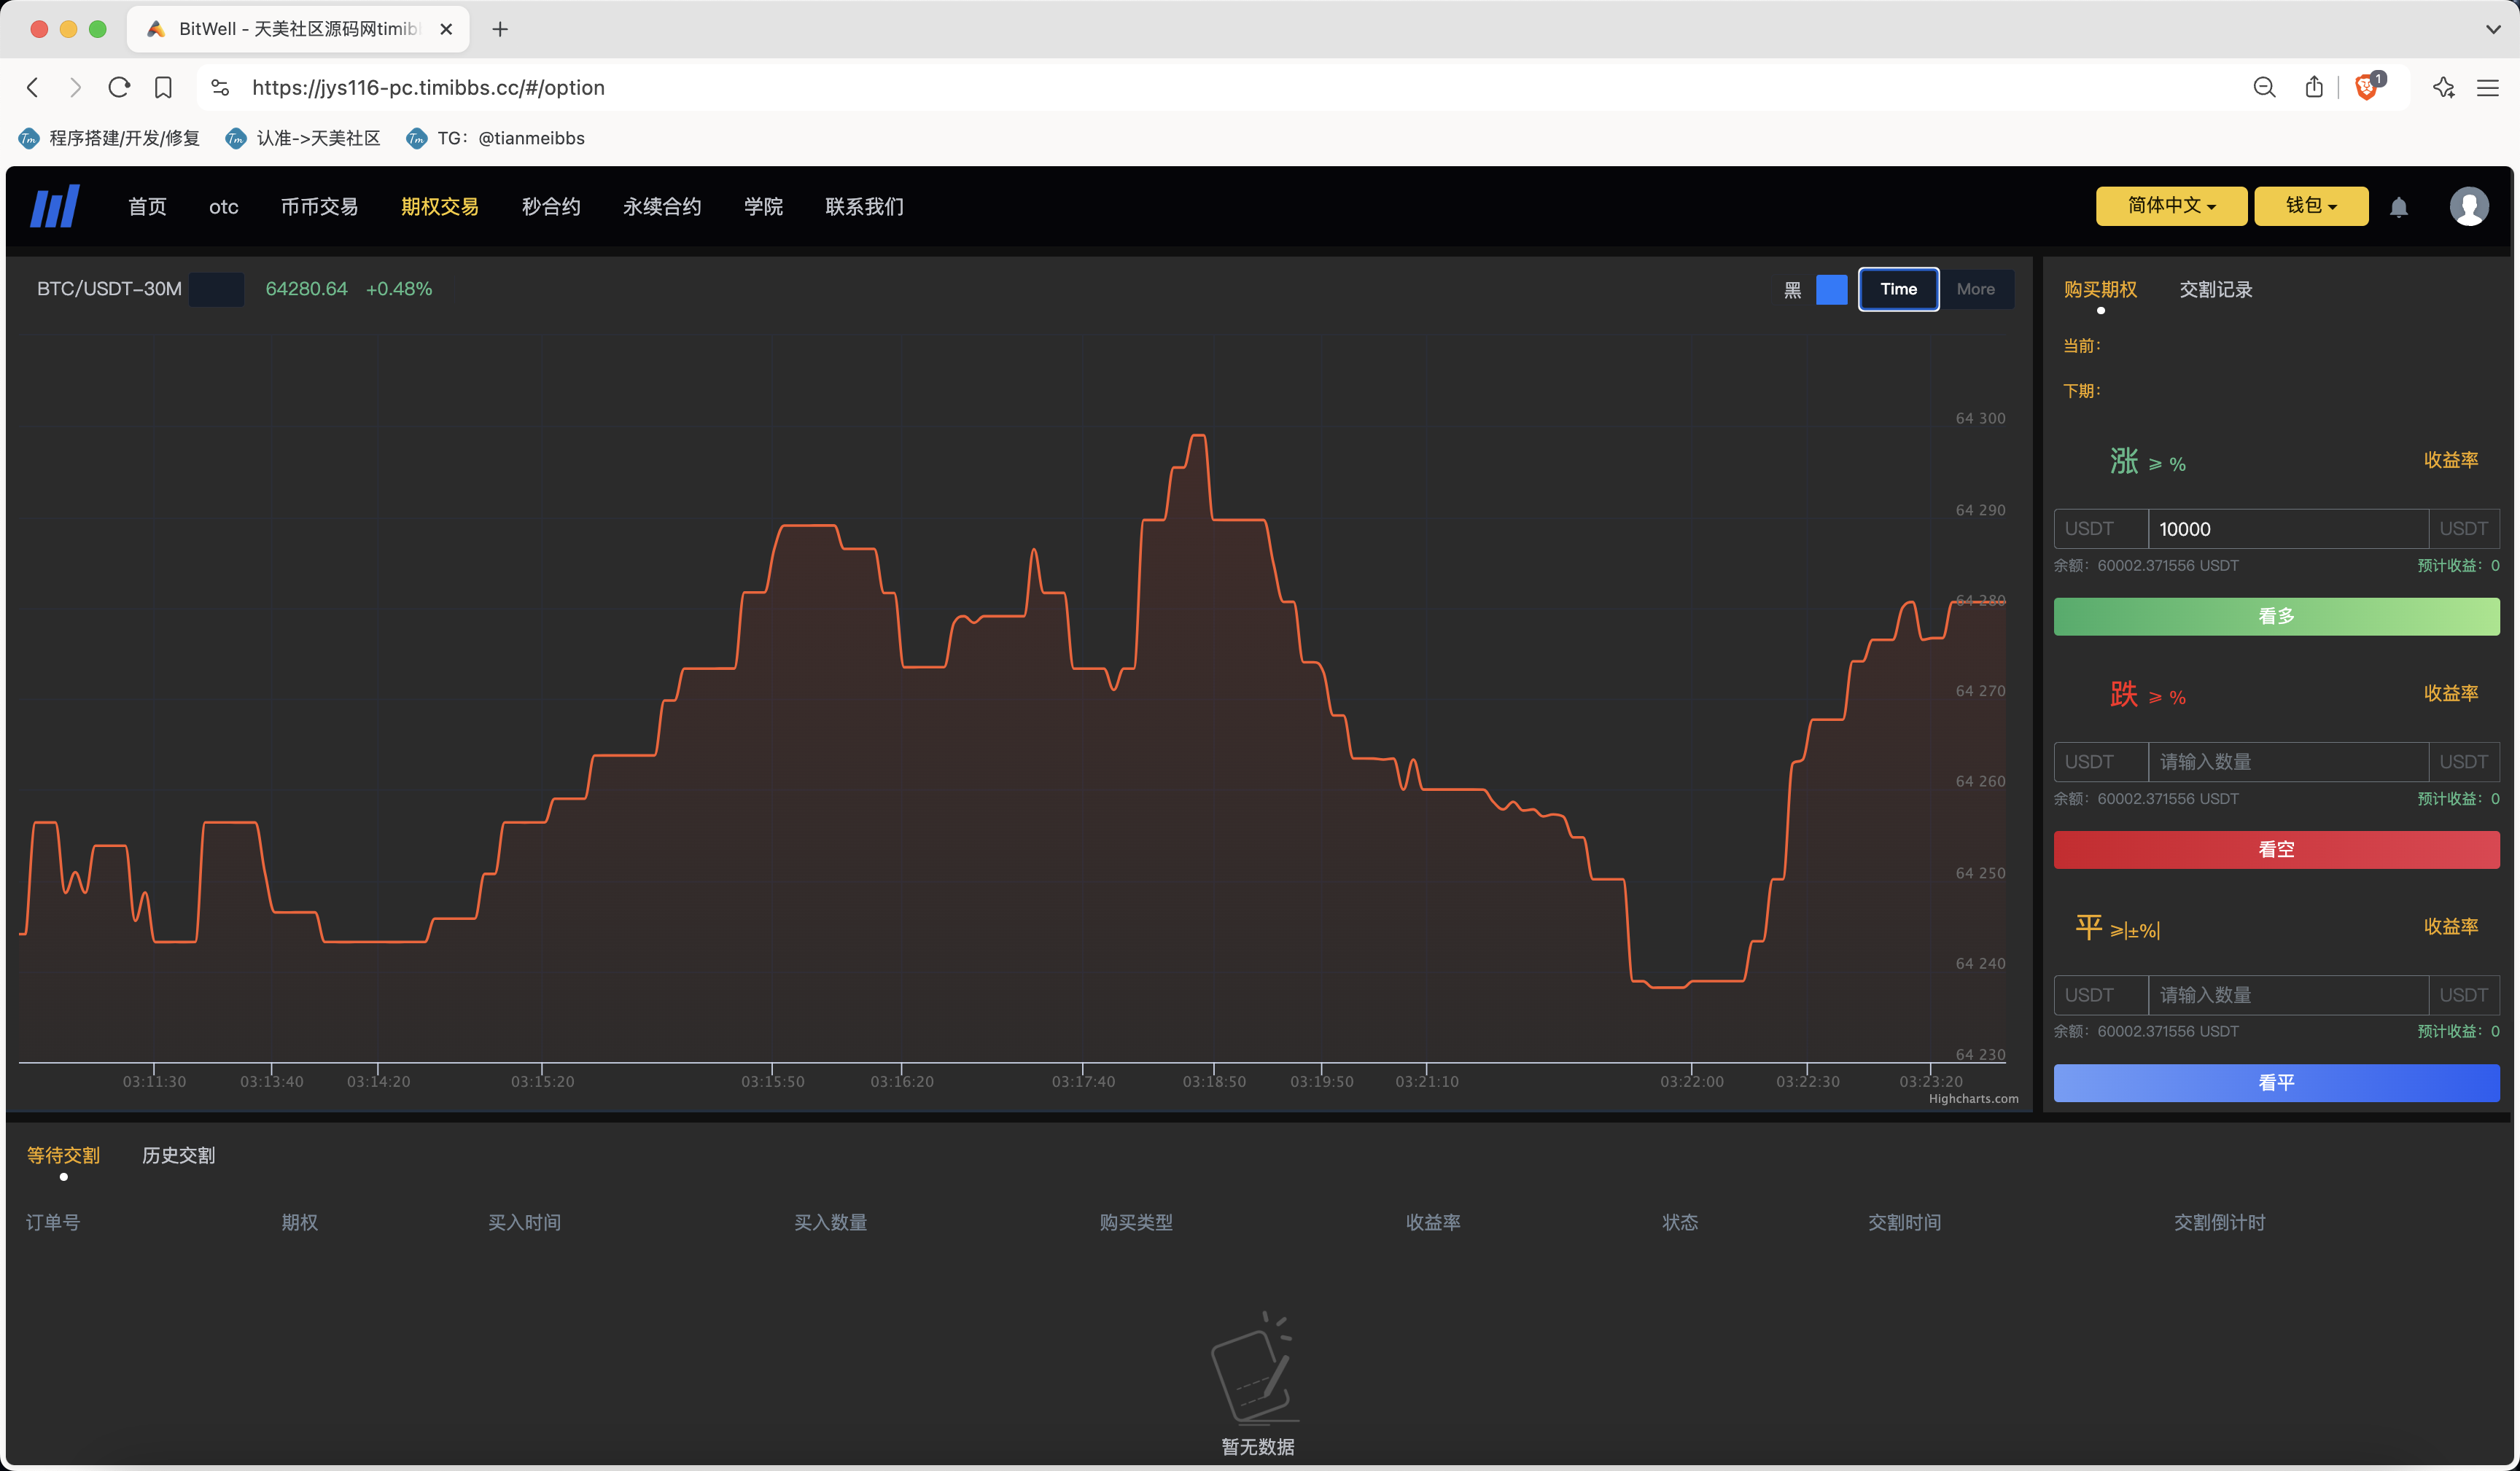The image size is (2520, 1471).
Task: Click the bell notification icon
Action: [2399, 206]
